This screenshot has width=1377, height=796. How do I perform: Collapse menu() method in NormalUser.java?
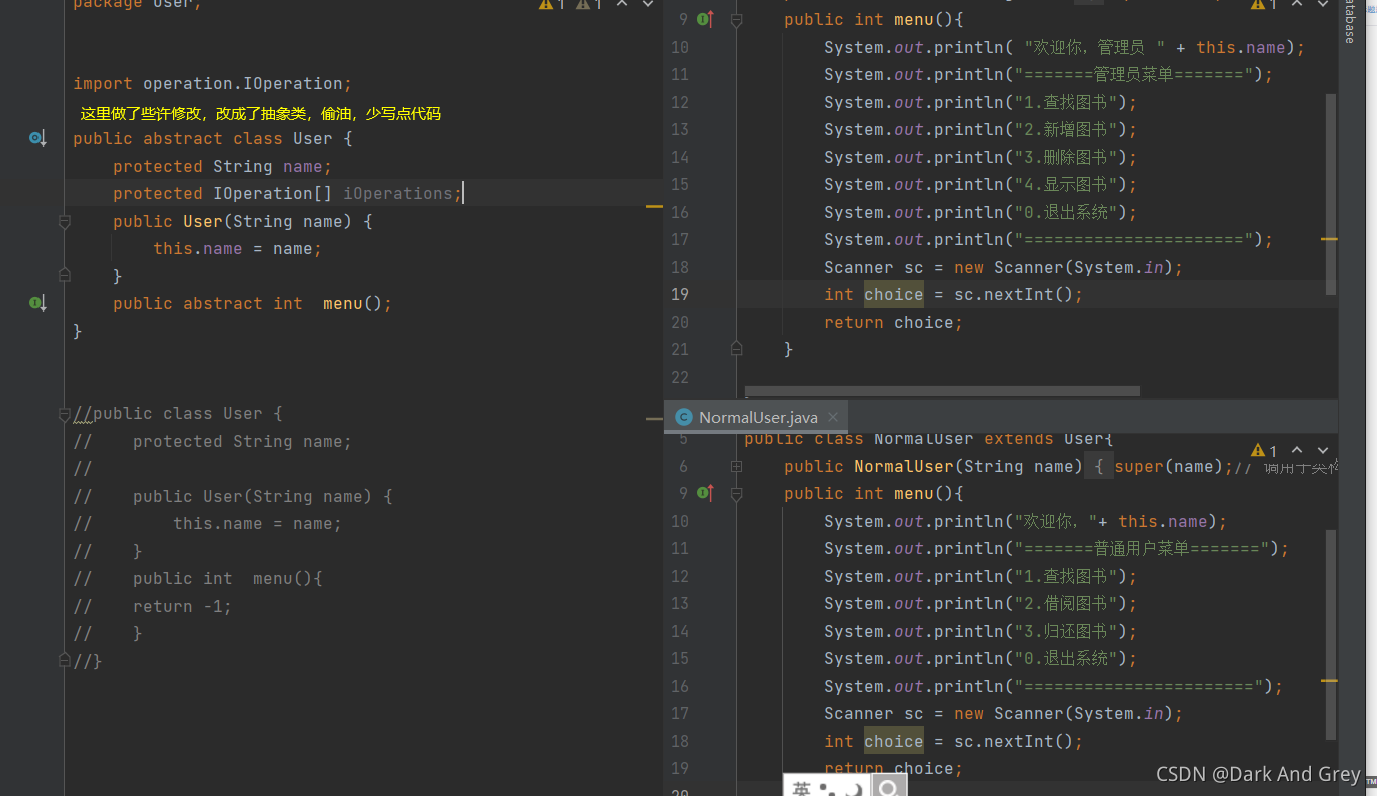(x=737, y=493)
